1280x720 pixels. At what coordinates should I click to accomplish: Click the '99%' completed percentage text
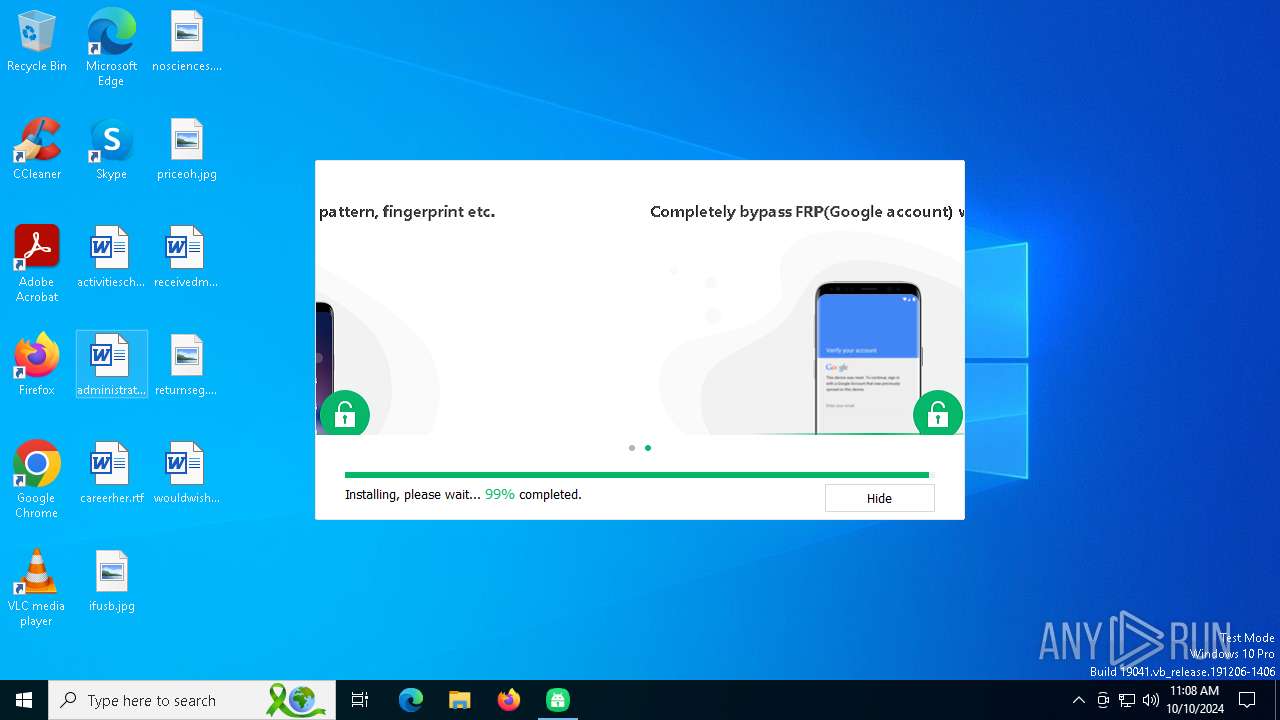(500, 494)
